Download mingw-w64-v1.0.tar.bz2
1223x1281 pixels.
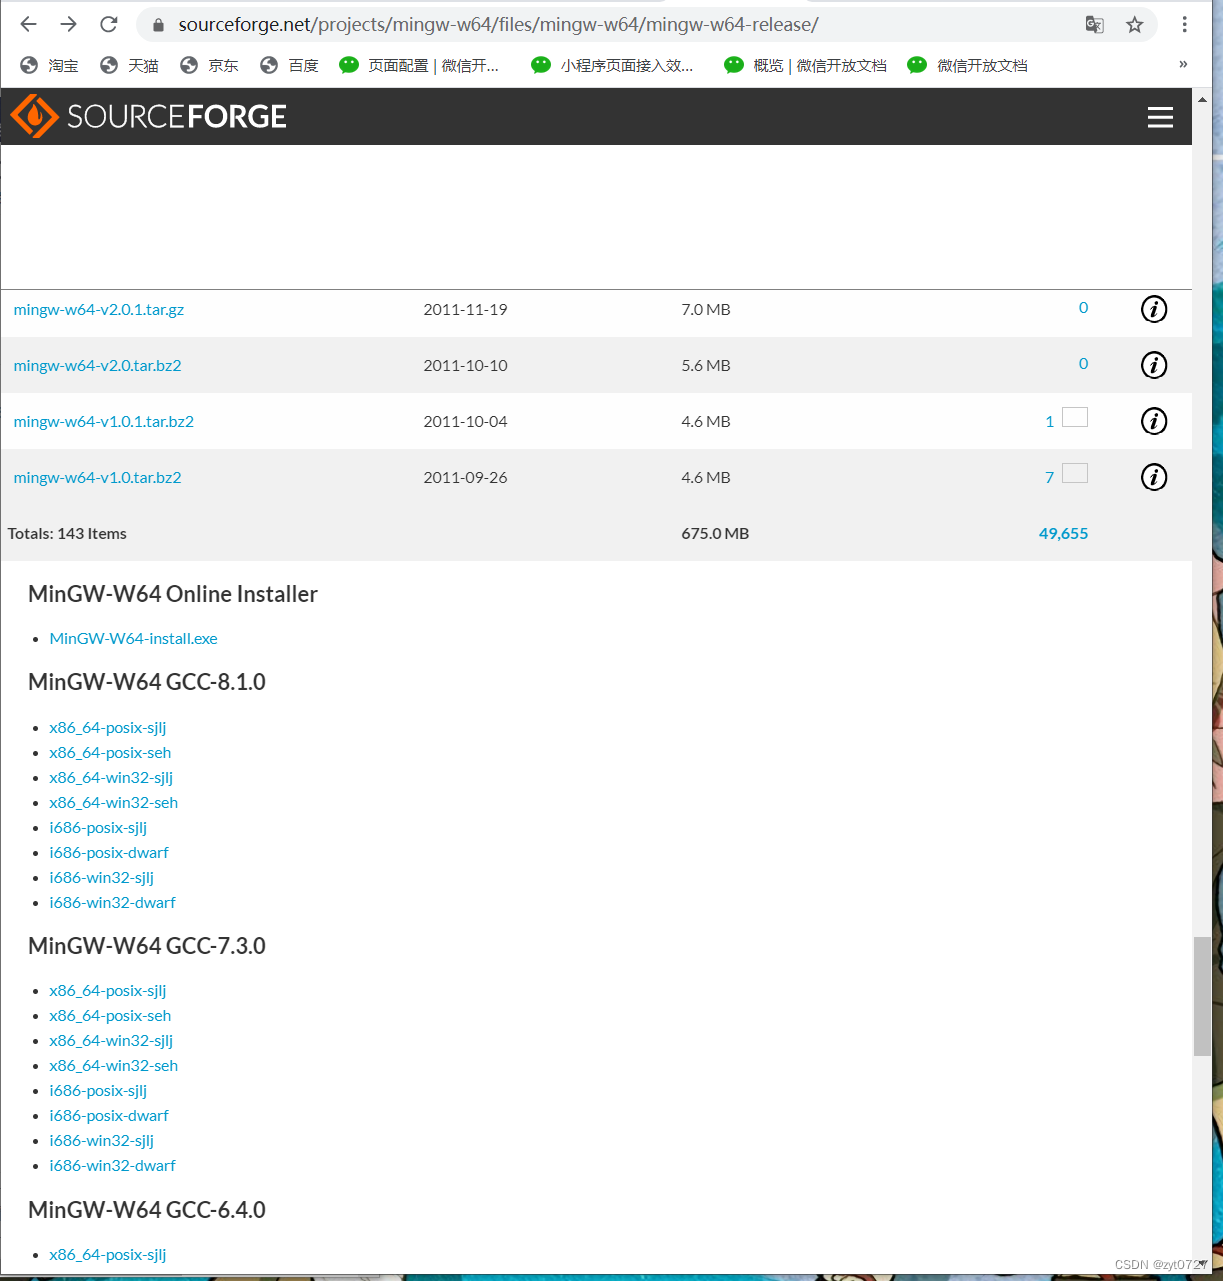tap(98, 478)
